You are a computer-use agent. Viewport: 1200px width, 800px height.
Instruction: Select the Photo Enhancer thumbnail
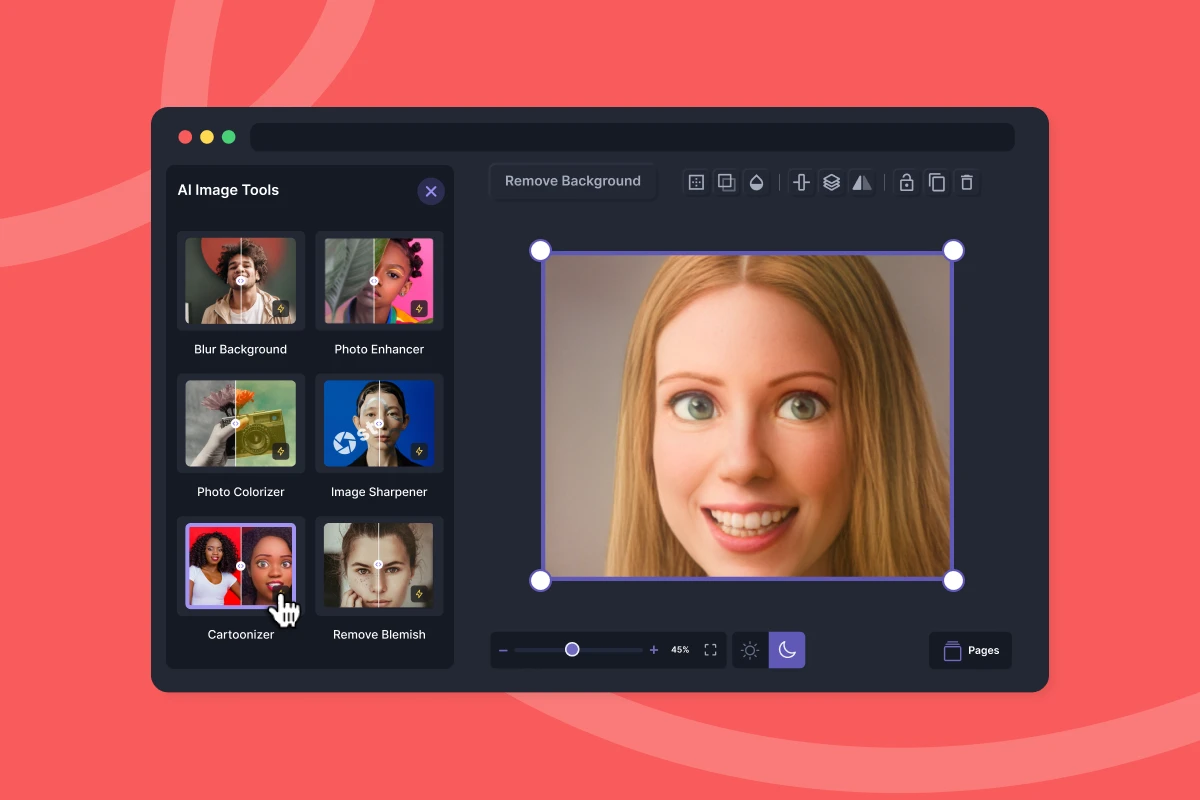pyautogui.click(x=379, y=281)
